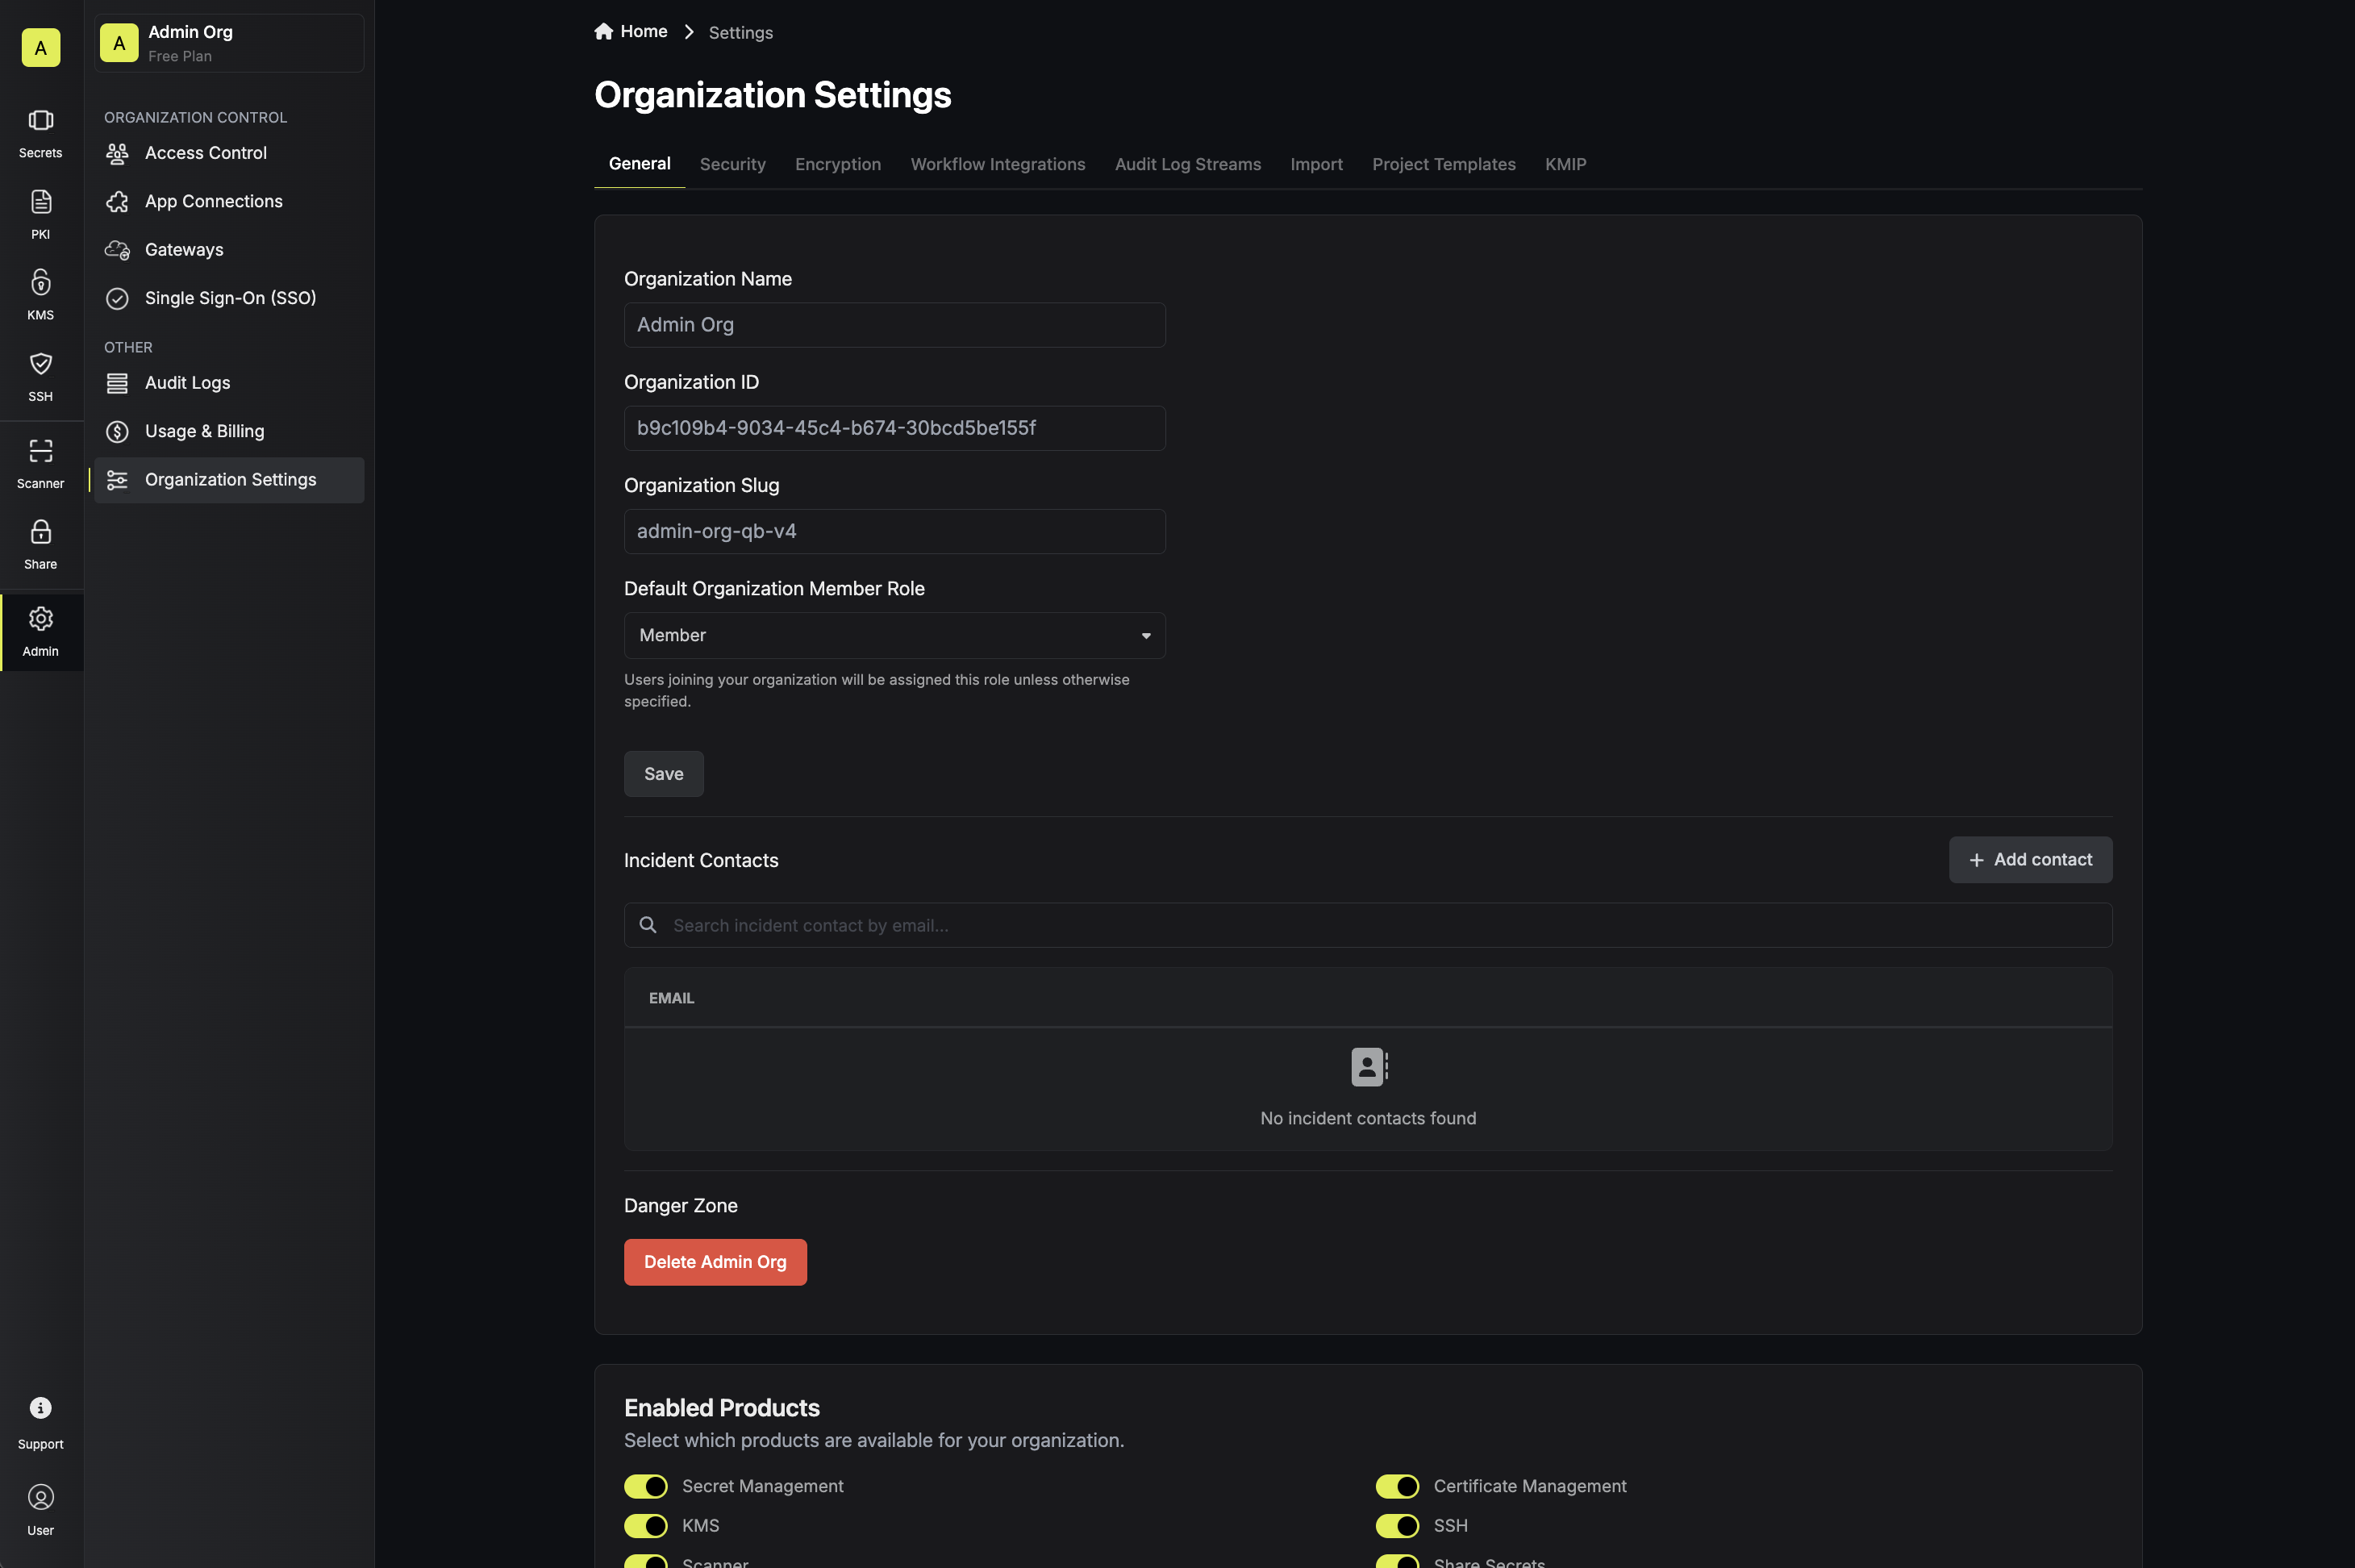Open the Secrets section icon
The width and height of the screenshot is (2355, 1568).
pyautogui.click(x=40, y=120)
